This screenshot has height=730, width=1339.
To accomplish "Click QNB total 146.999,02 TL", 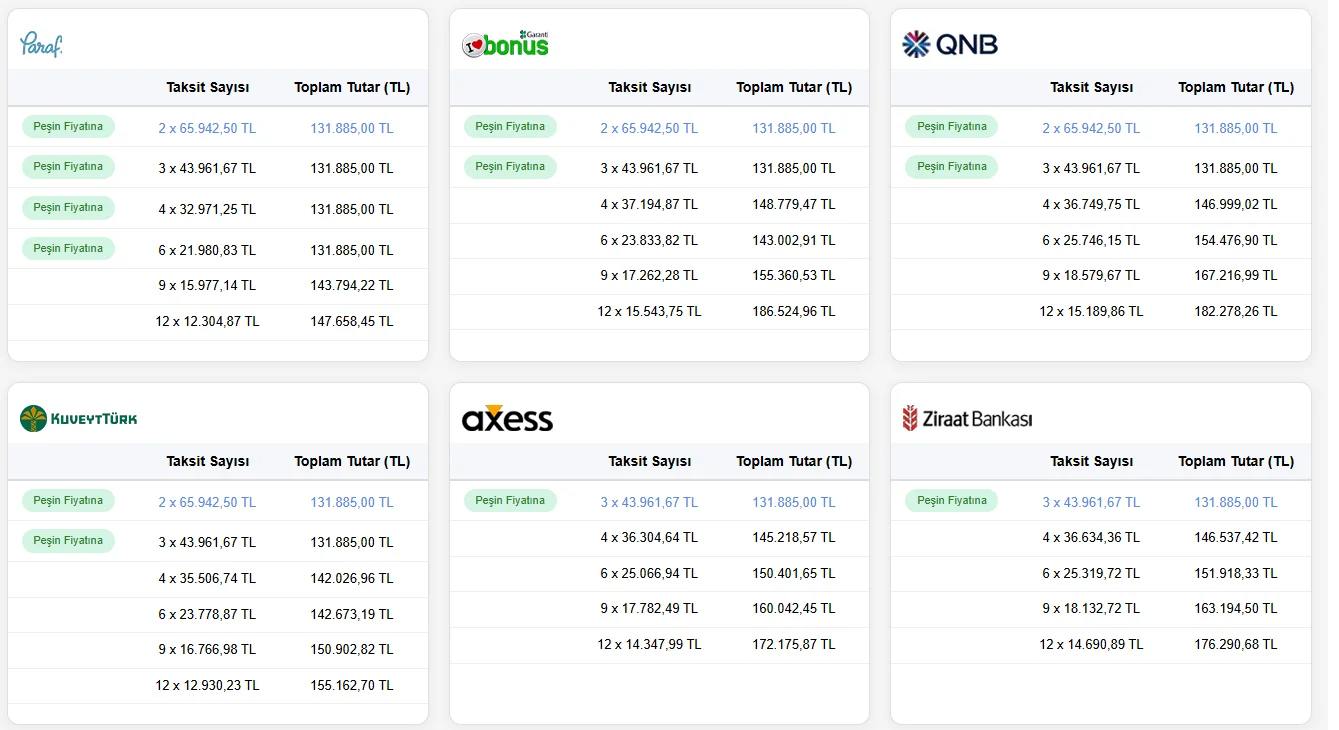I will 1236,204.
